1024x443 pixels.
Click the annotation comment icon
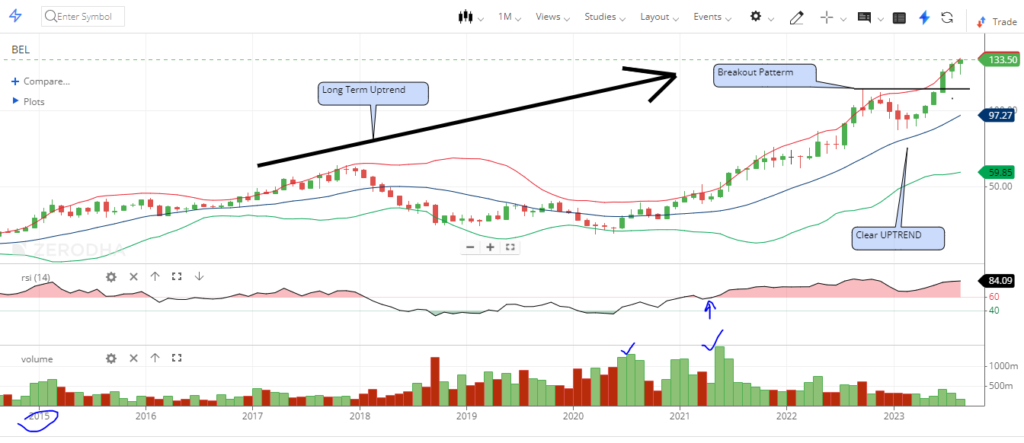coord(865,18)
